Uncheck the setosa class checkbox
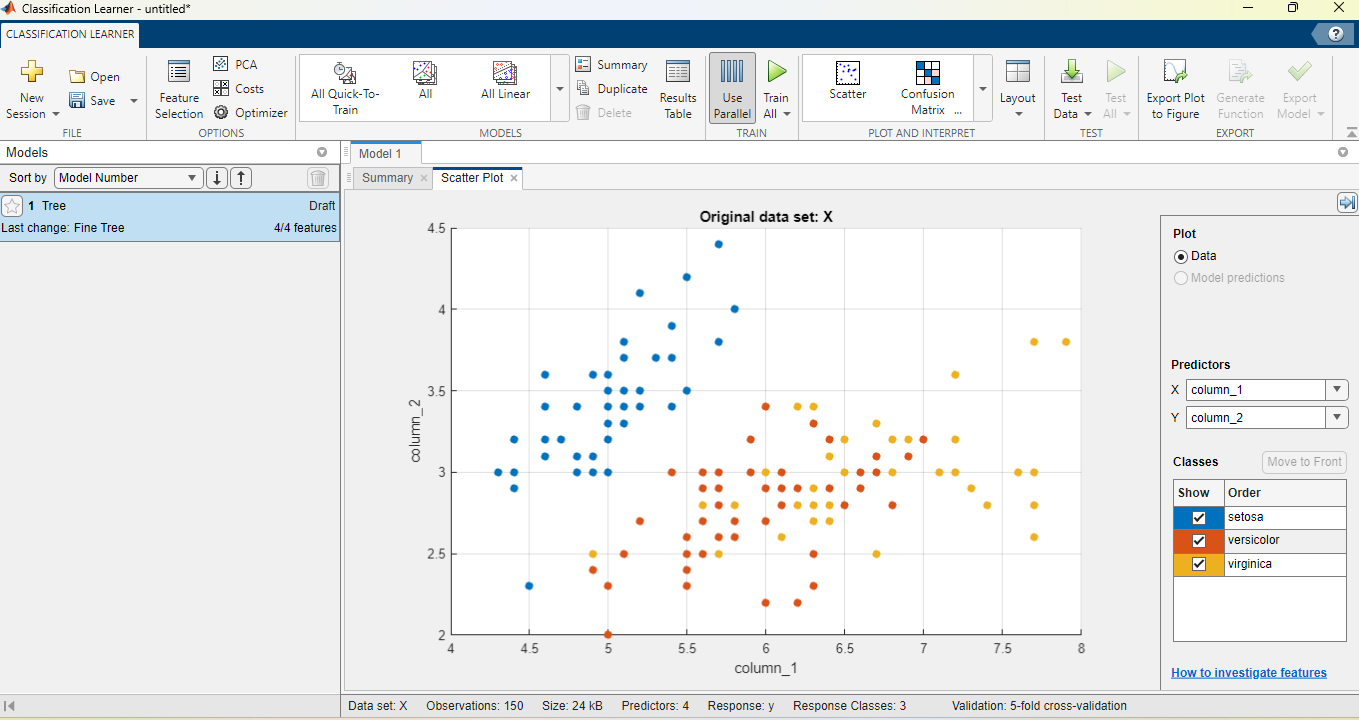1359x720 pixels. 1199,518
